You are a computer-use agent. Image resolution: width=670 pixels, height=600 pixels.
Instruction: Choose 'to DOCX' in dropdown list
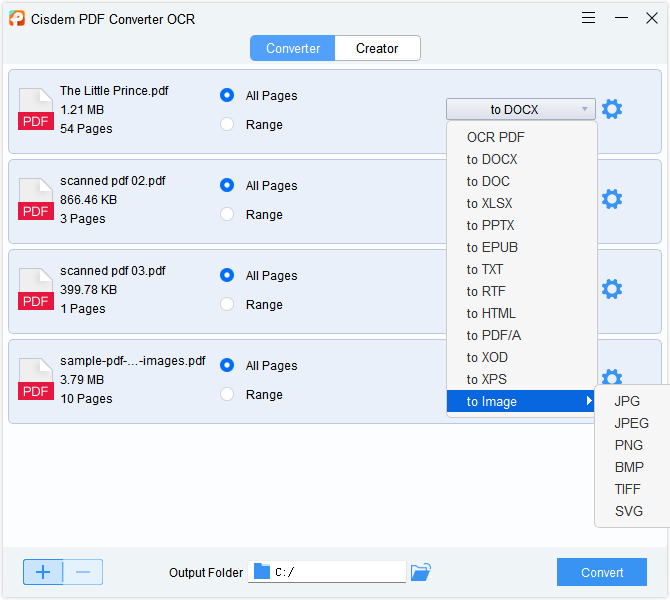(521, 159)
